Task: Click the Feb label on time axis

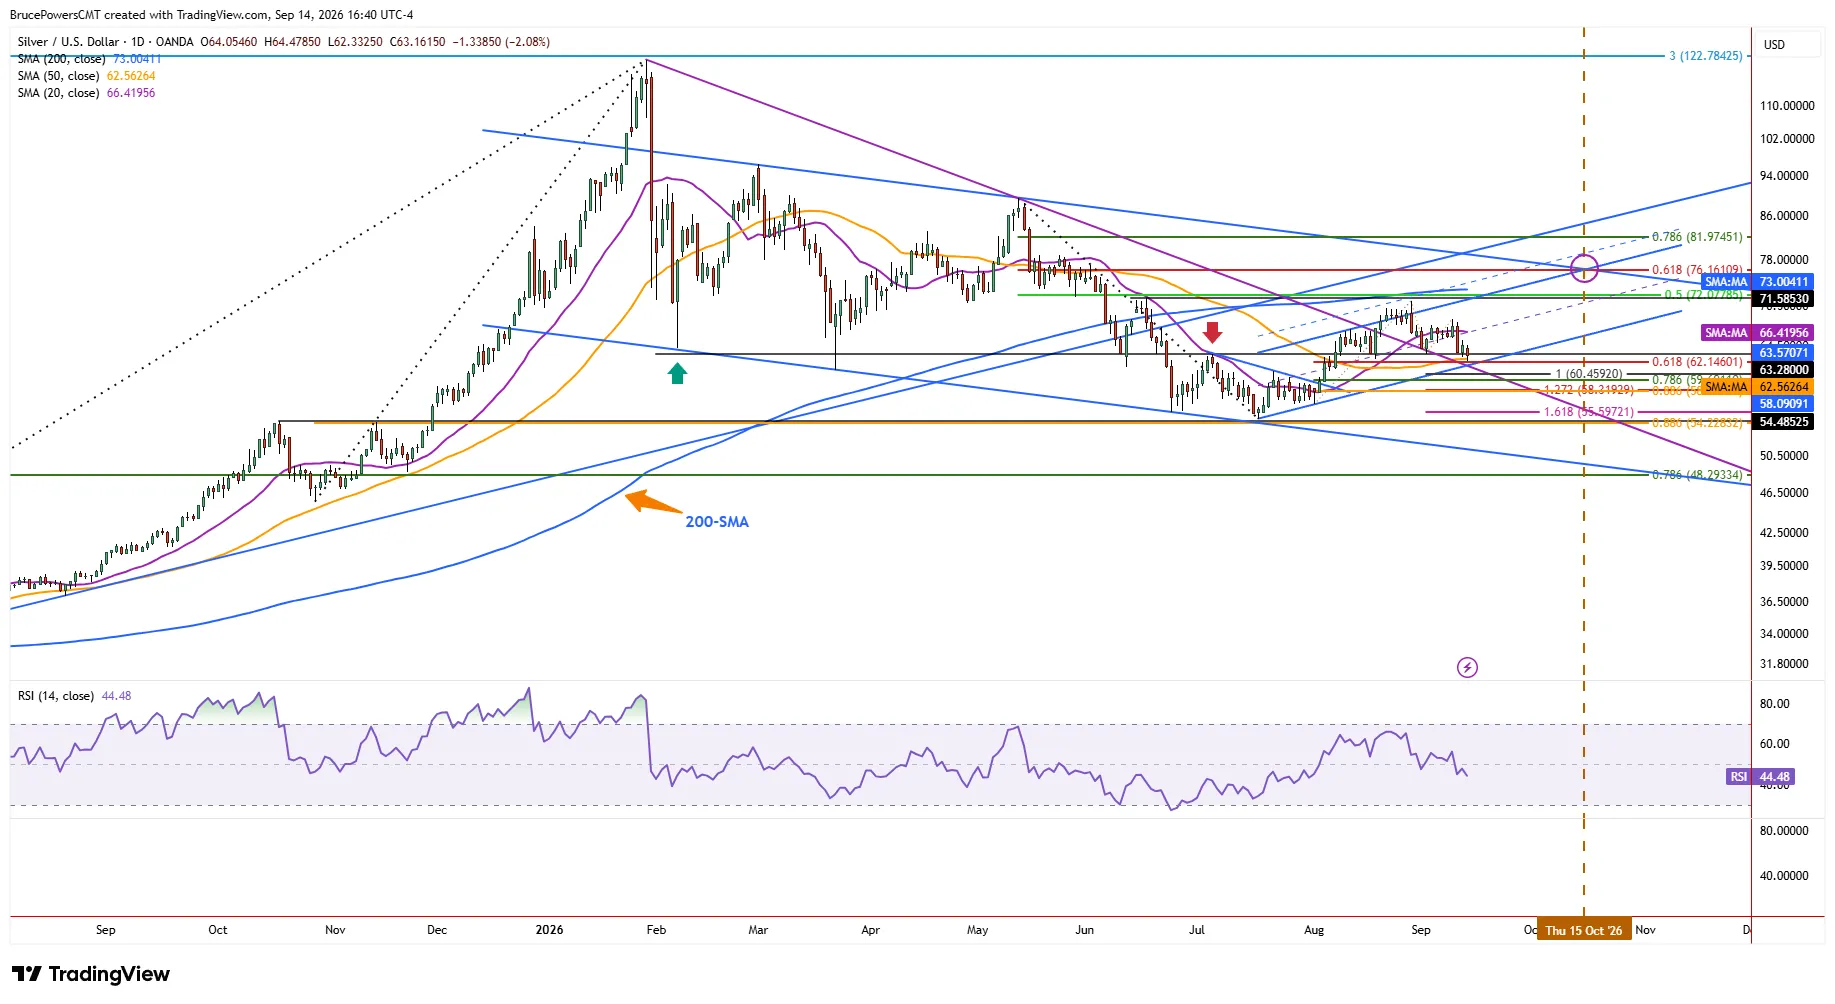Action: point(656,930)
